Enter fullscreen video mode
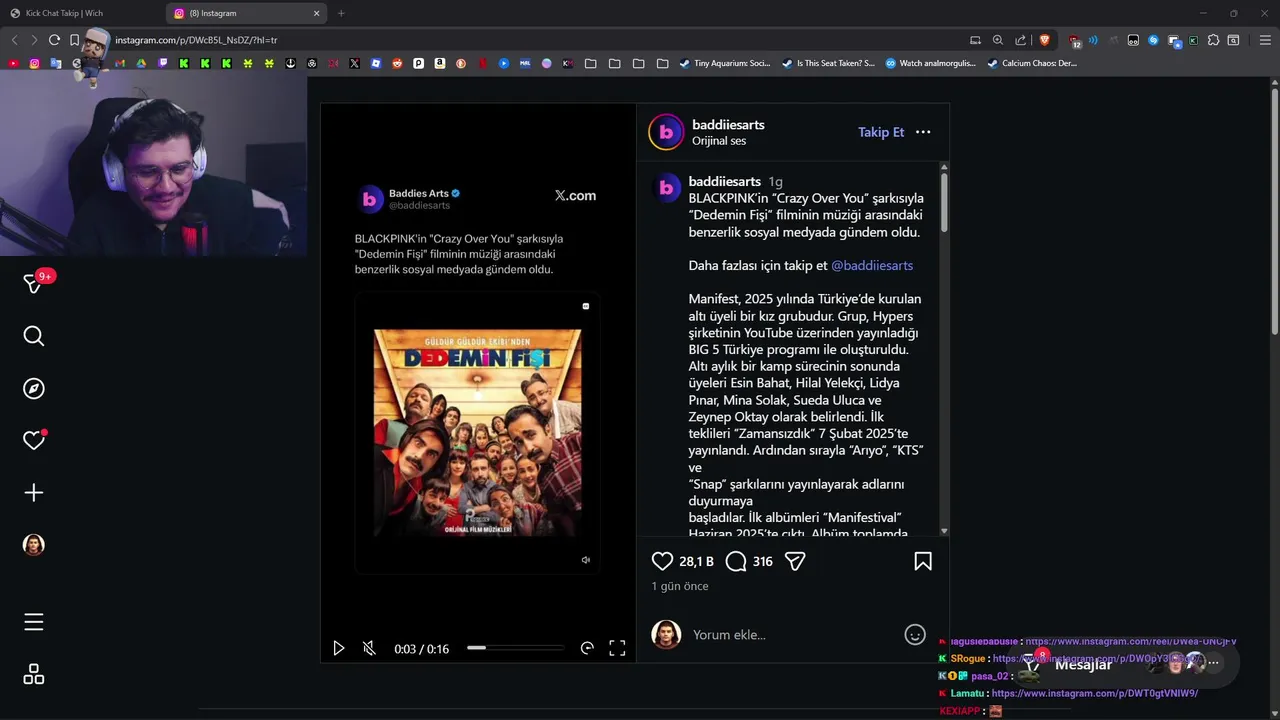Viewport: 1280px width, 720px height. click(x=617, y=648)
